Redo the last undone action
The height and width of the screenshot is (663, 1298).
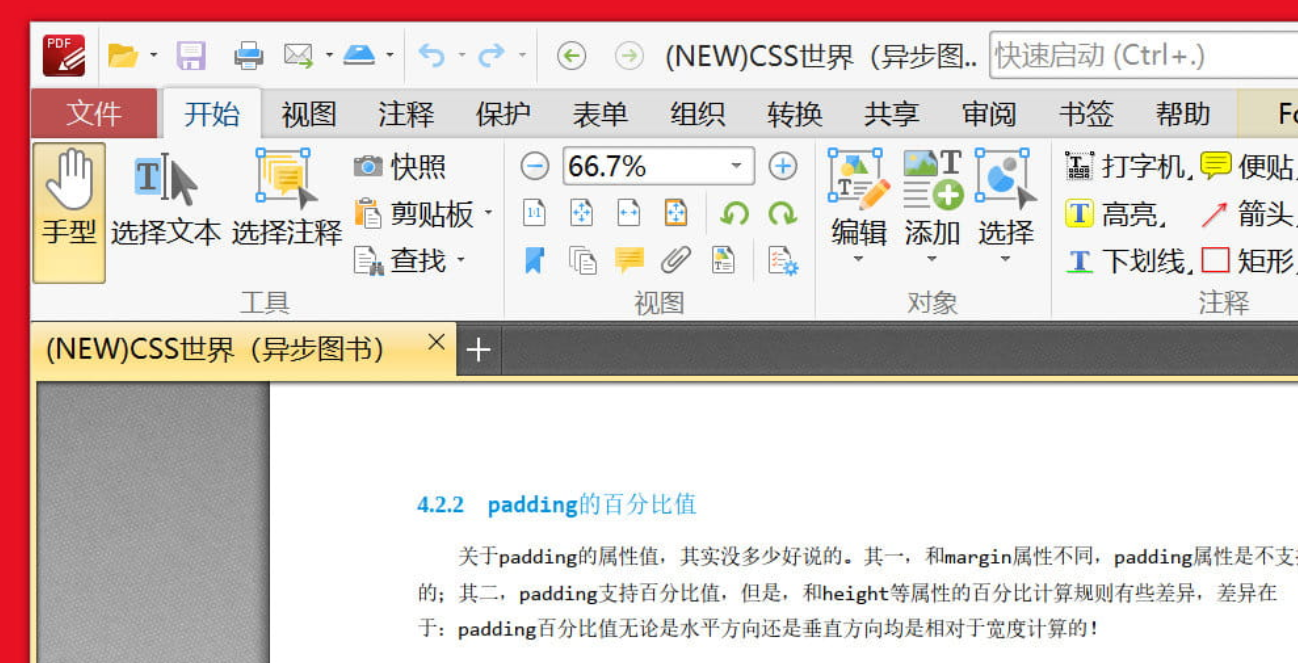point(491,55)
